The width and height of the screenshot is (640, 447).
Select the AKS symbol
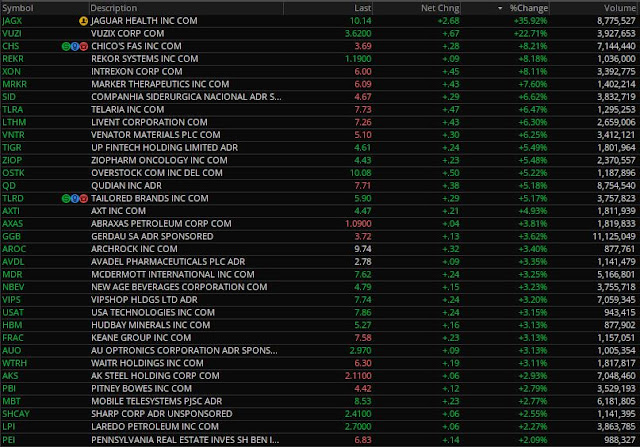pyautogui.click(x=10, y=376)
